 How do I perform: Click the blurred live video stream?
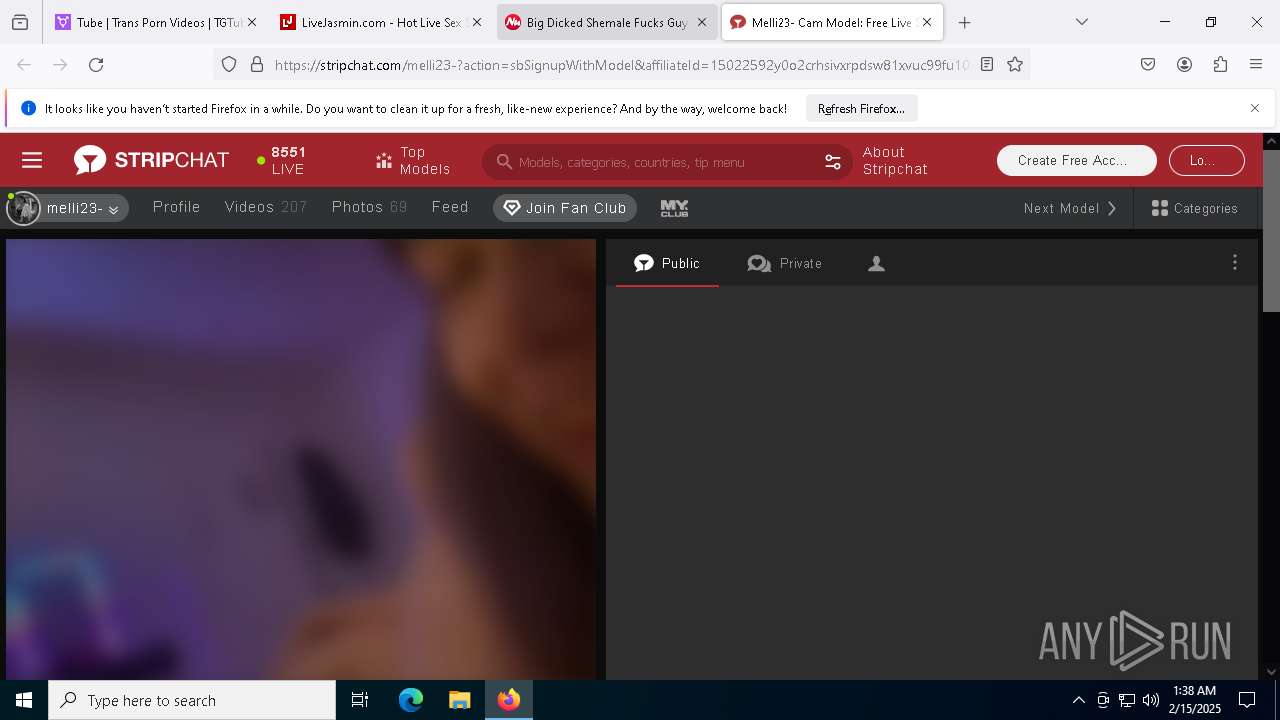point(301,459)
